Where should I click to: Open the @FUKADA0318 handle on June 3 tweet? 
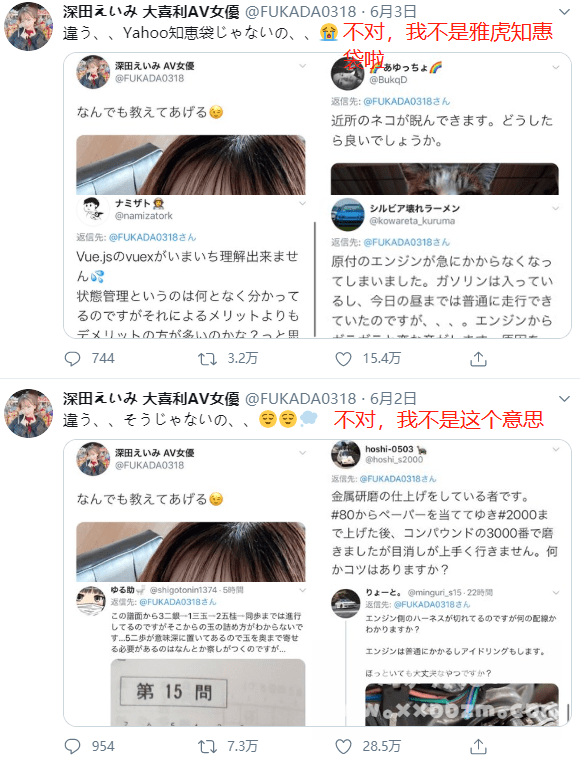point(300,12)
